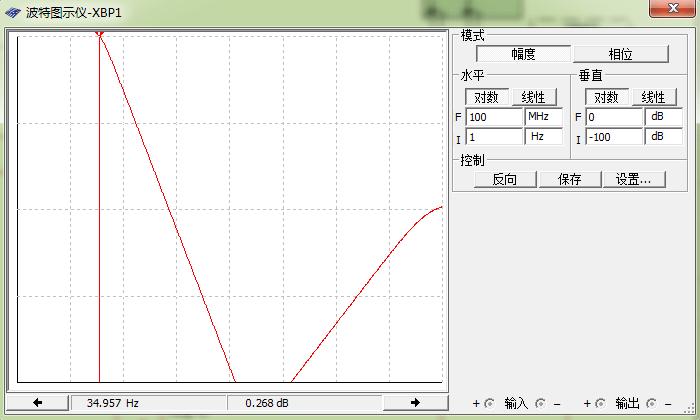Image resolution: width=700 pixels, height=420 pixels.
Task: Move cursor right with the right arrow button
Action: [415, 402]
